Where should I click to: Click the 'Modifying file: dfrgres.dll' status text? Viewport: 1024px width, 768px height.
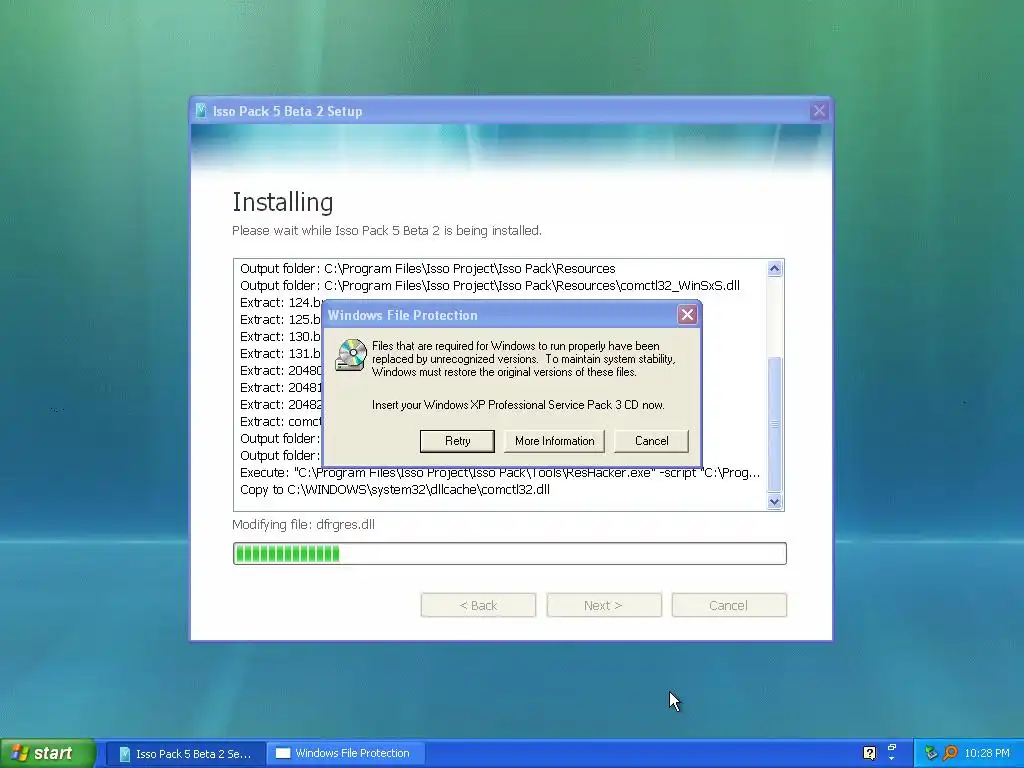pos(304,524)
